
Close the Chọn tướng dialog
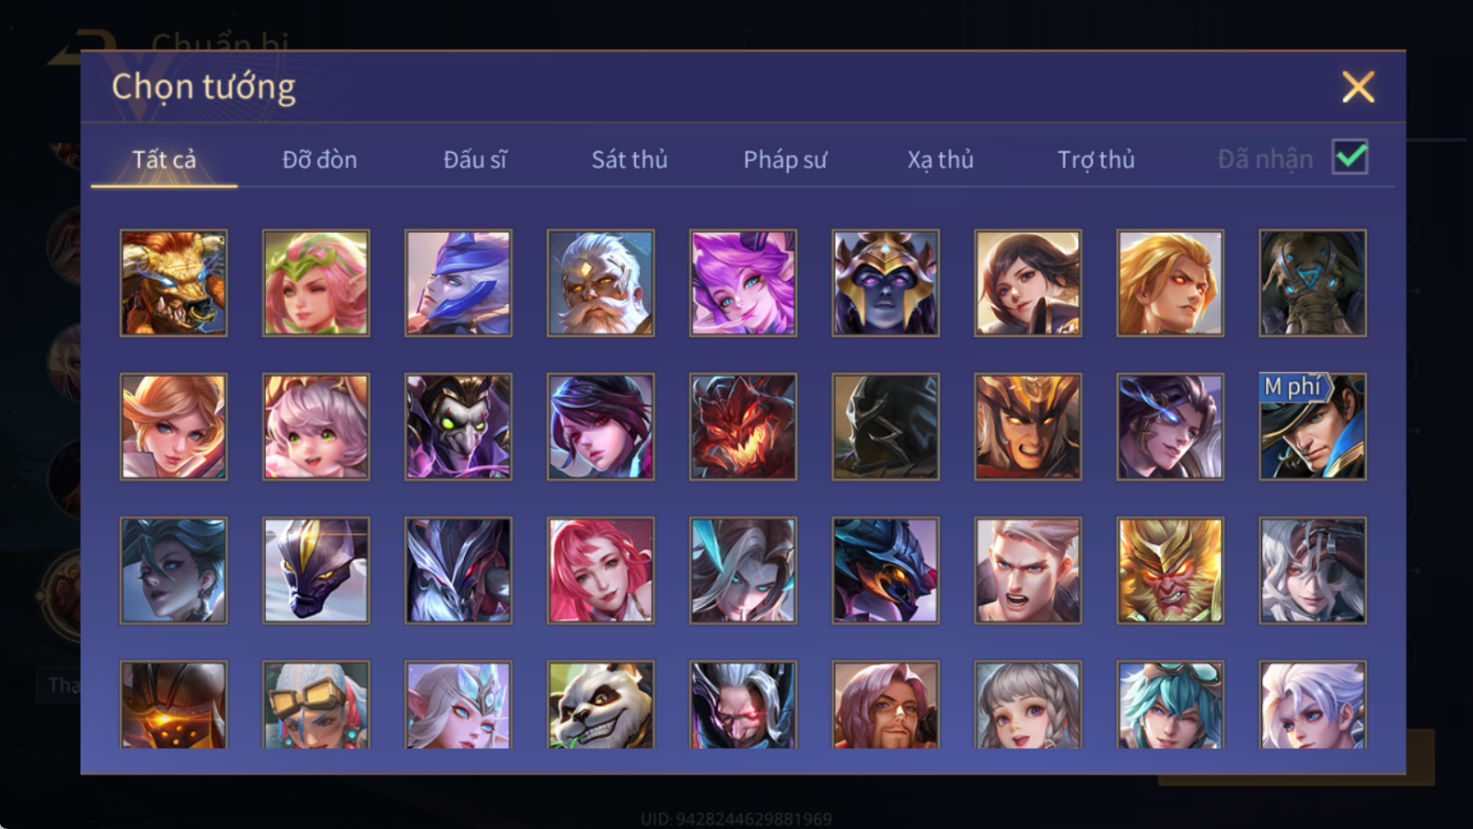click(1358, 87)
